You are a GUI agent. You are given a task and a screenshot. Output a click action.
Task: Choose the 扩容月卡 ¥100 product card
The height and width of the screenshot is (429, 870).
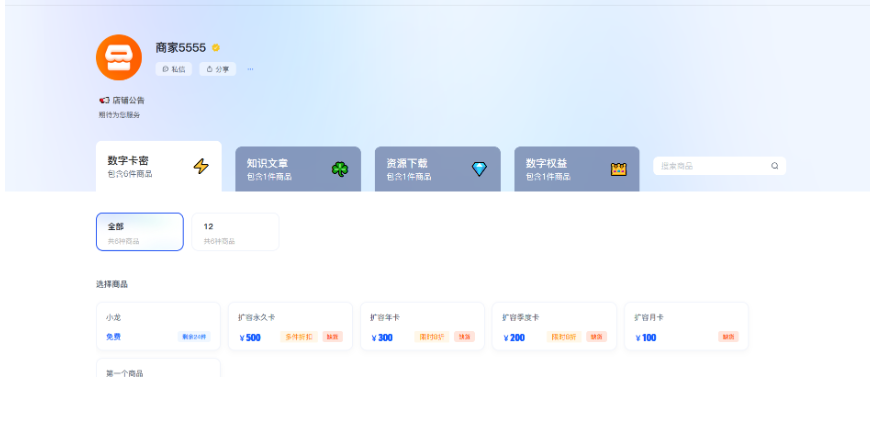point(686,327)
